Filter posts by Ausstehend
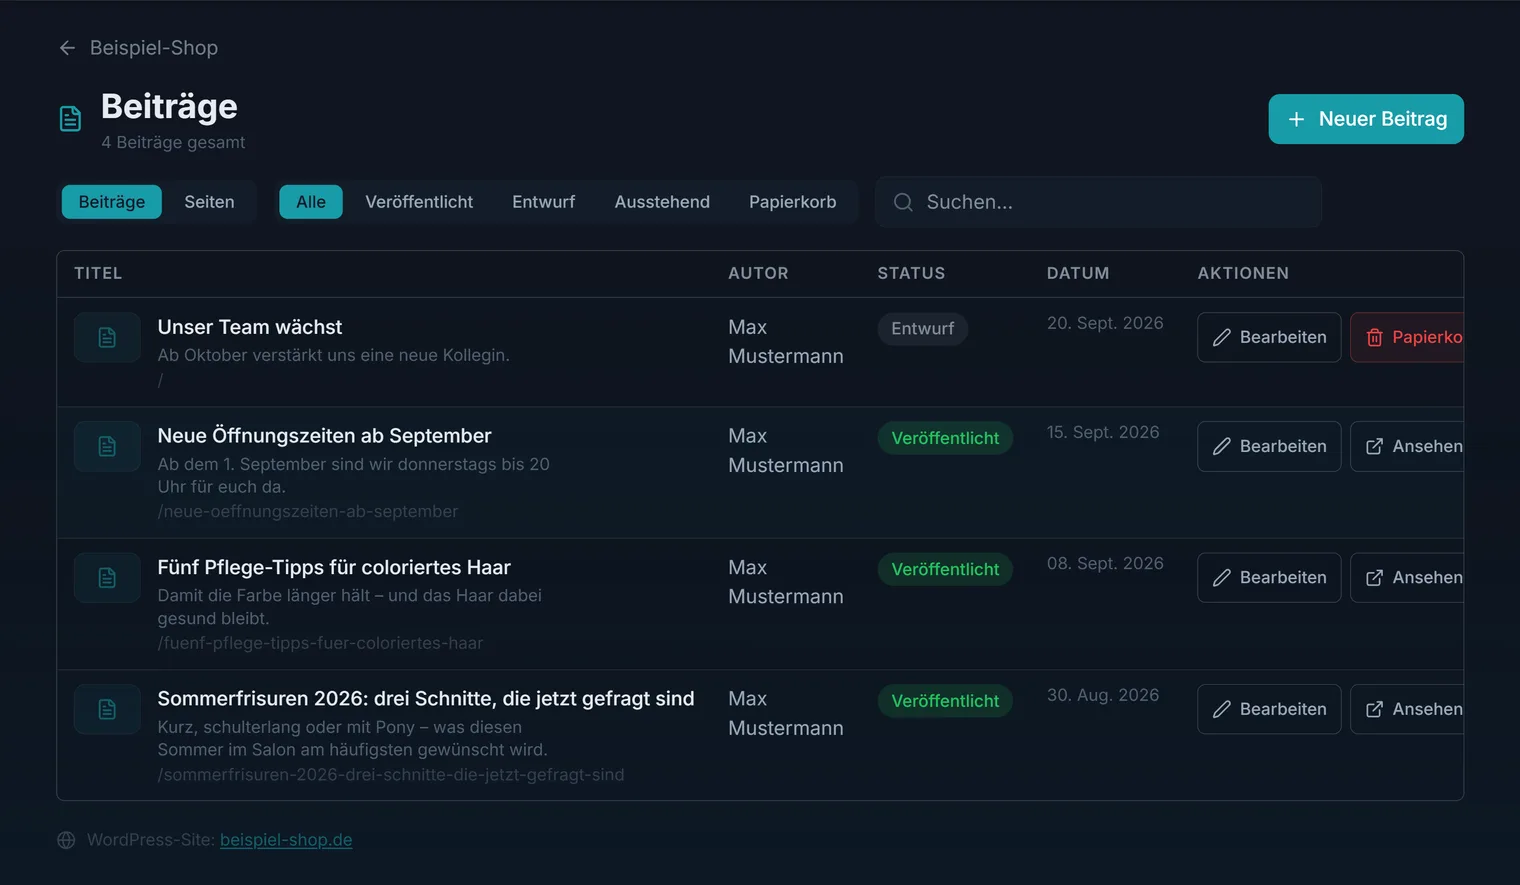The height and width of the screenshot is (885, 1520). pyautogui.click(x=662, y=202)
